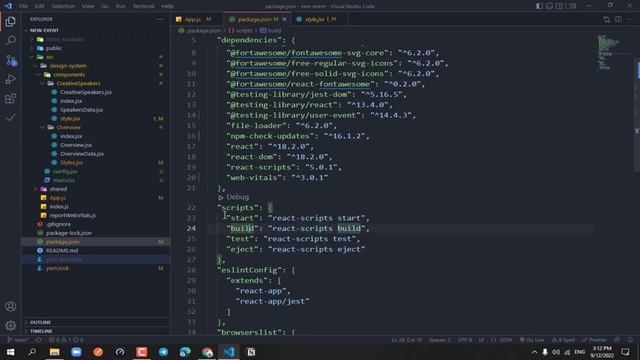Open the File menu
This screenshot has height=360, width=640.
(x=23, y=6)
